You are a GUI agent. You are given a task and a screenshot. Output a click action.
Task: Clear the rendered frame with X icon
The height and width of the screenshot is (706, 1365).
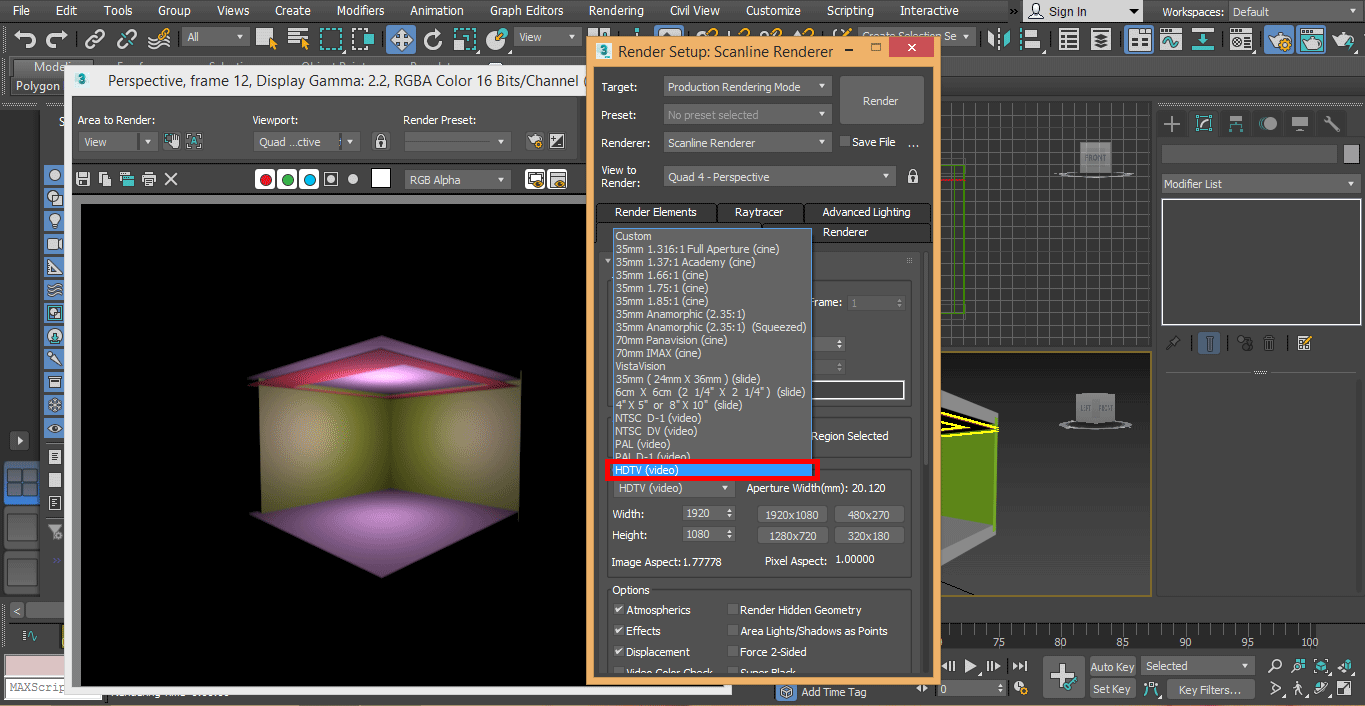[x=171, y=179]
